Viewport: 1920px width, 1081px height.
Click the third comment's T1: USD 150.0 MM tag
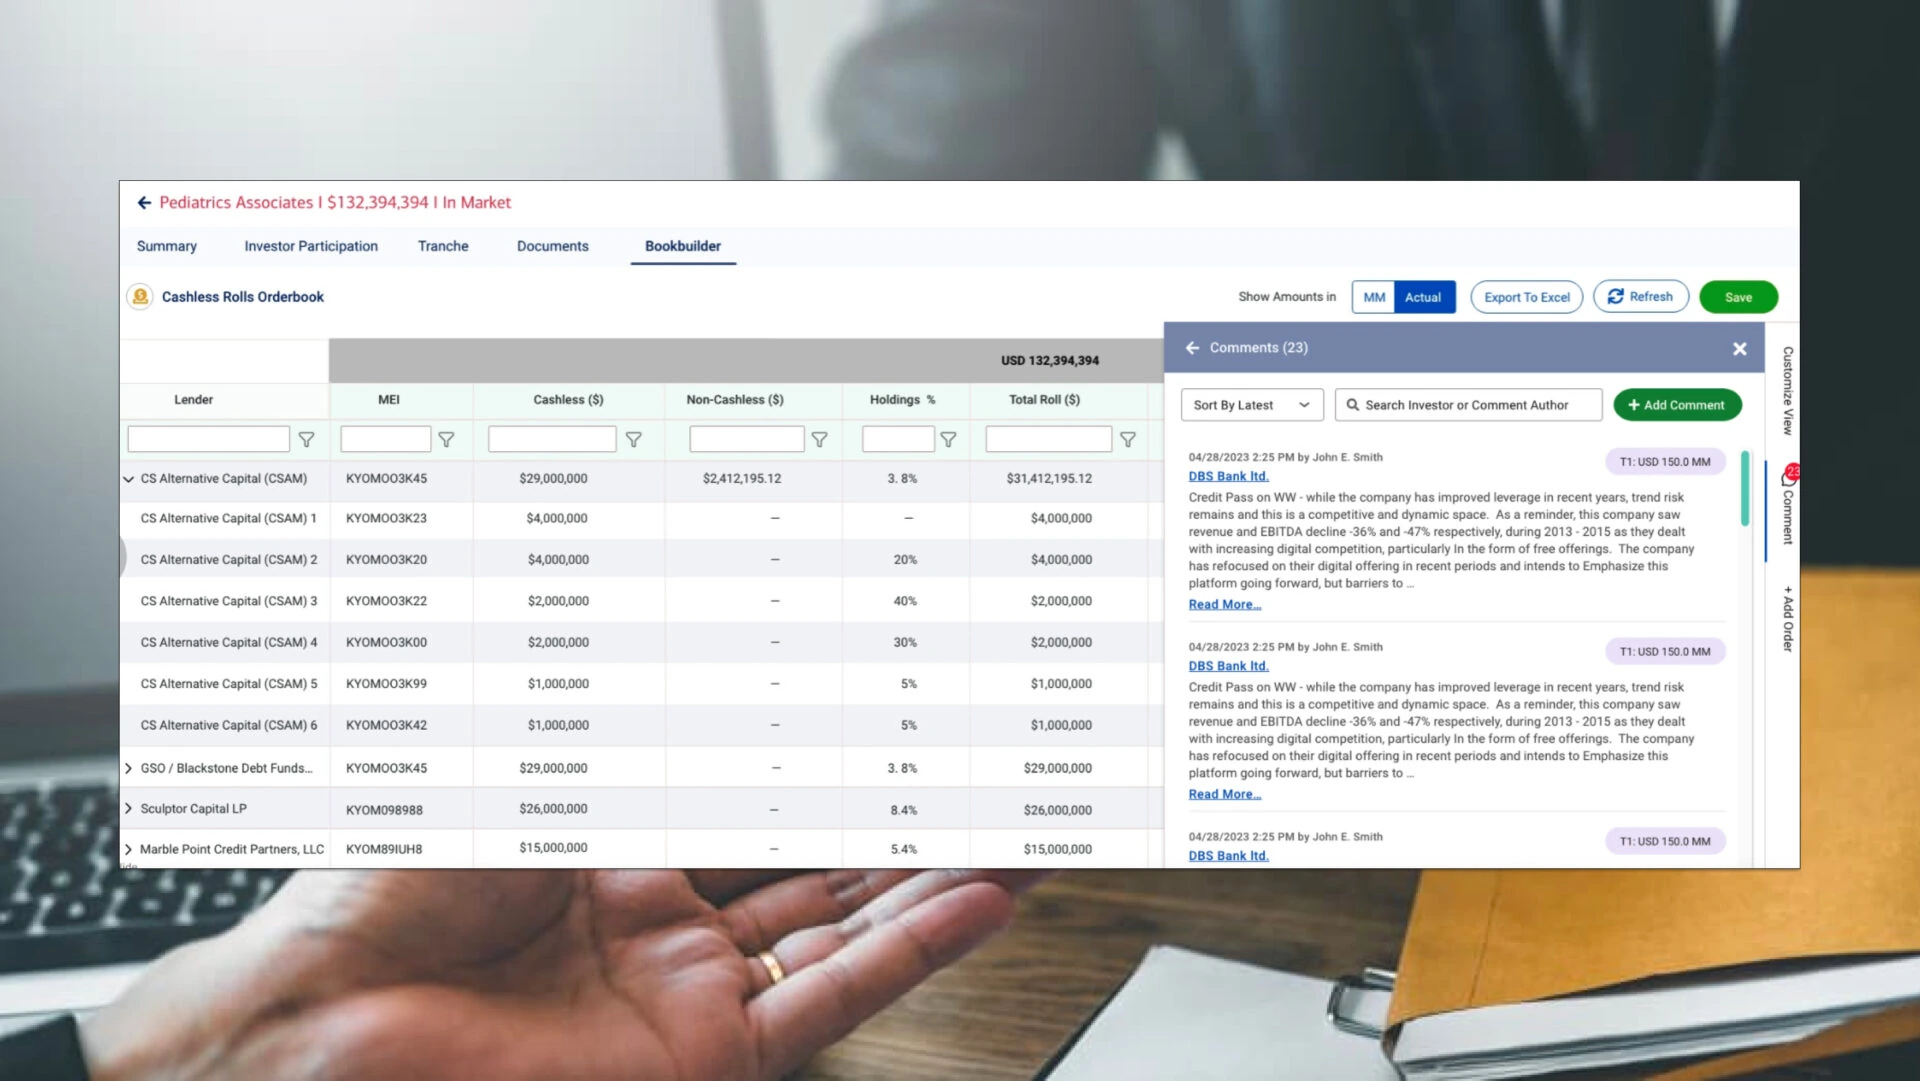[1665, 842]
